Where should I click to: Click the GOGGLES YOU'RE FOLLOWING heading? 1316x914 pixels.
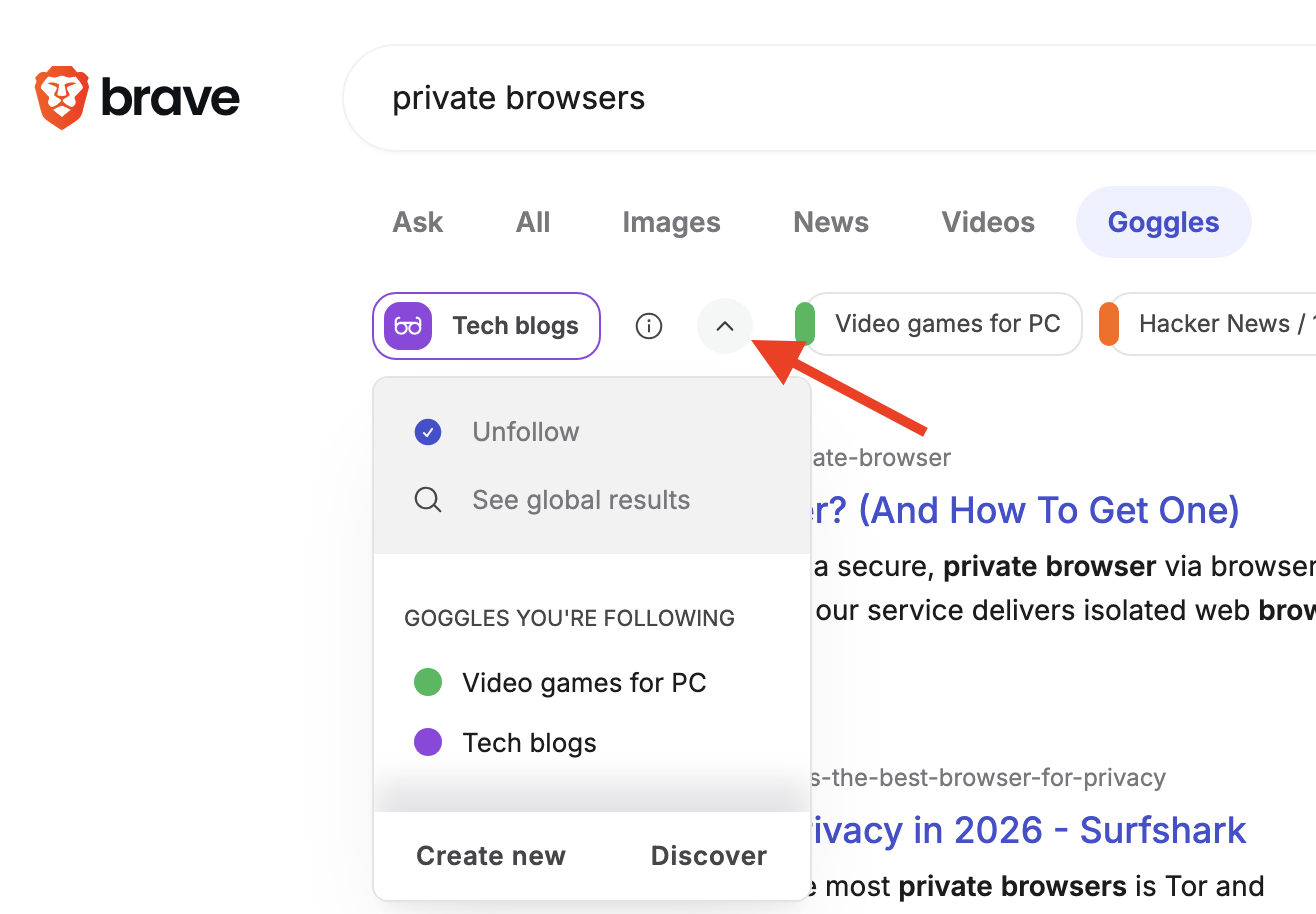570,618
